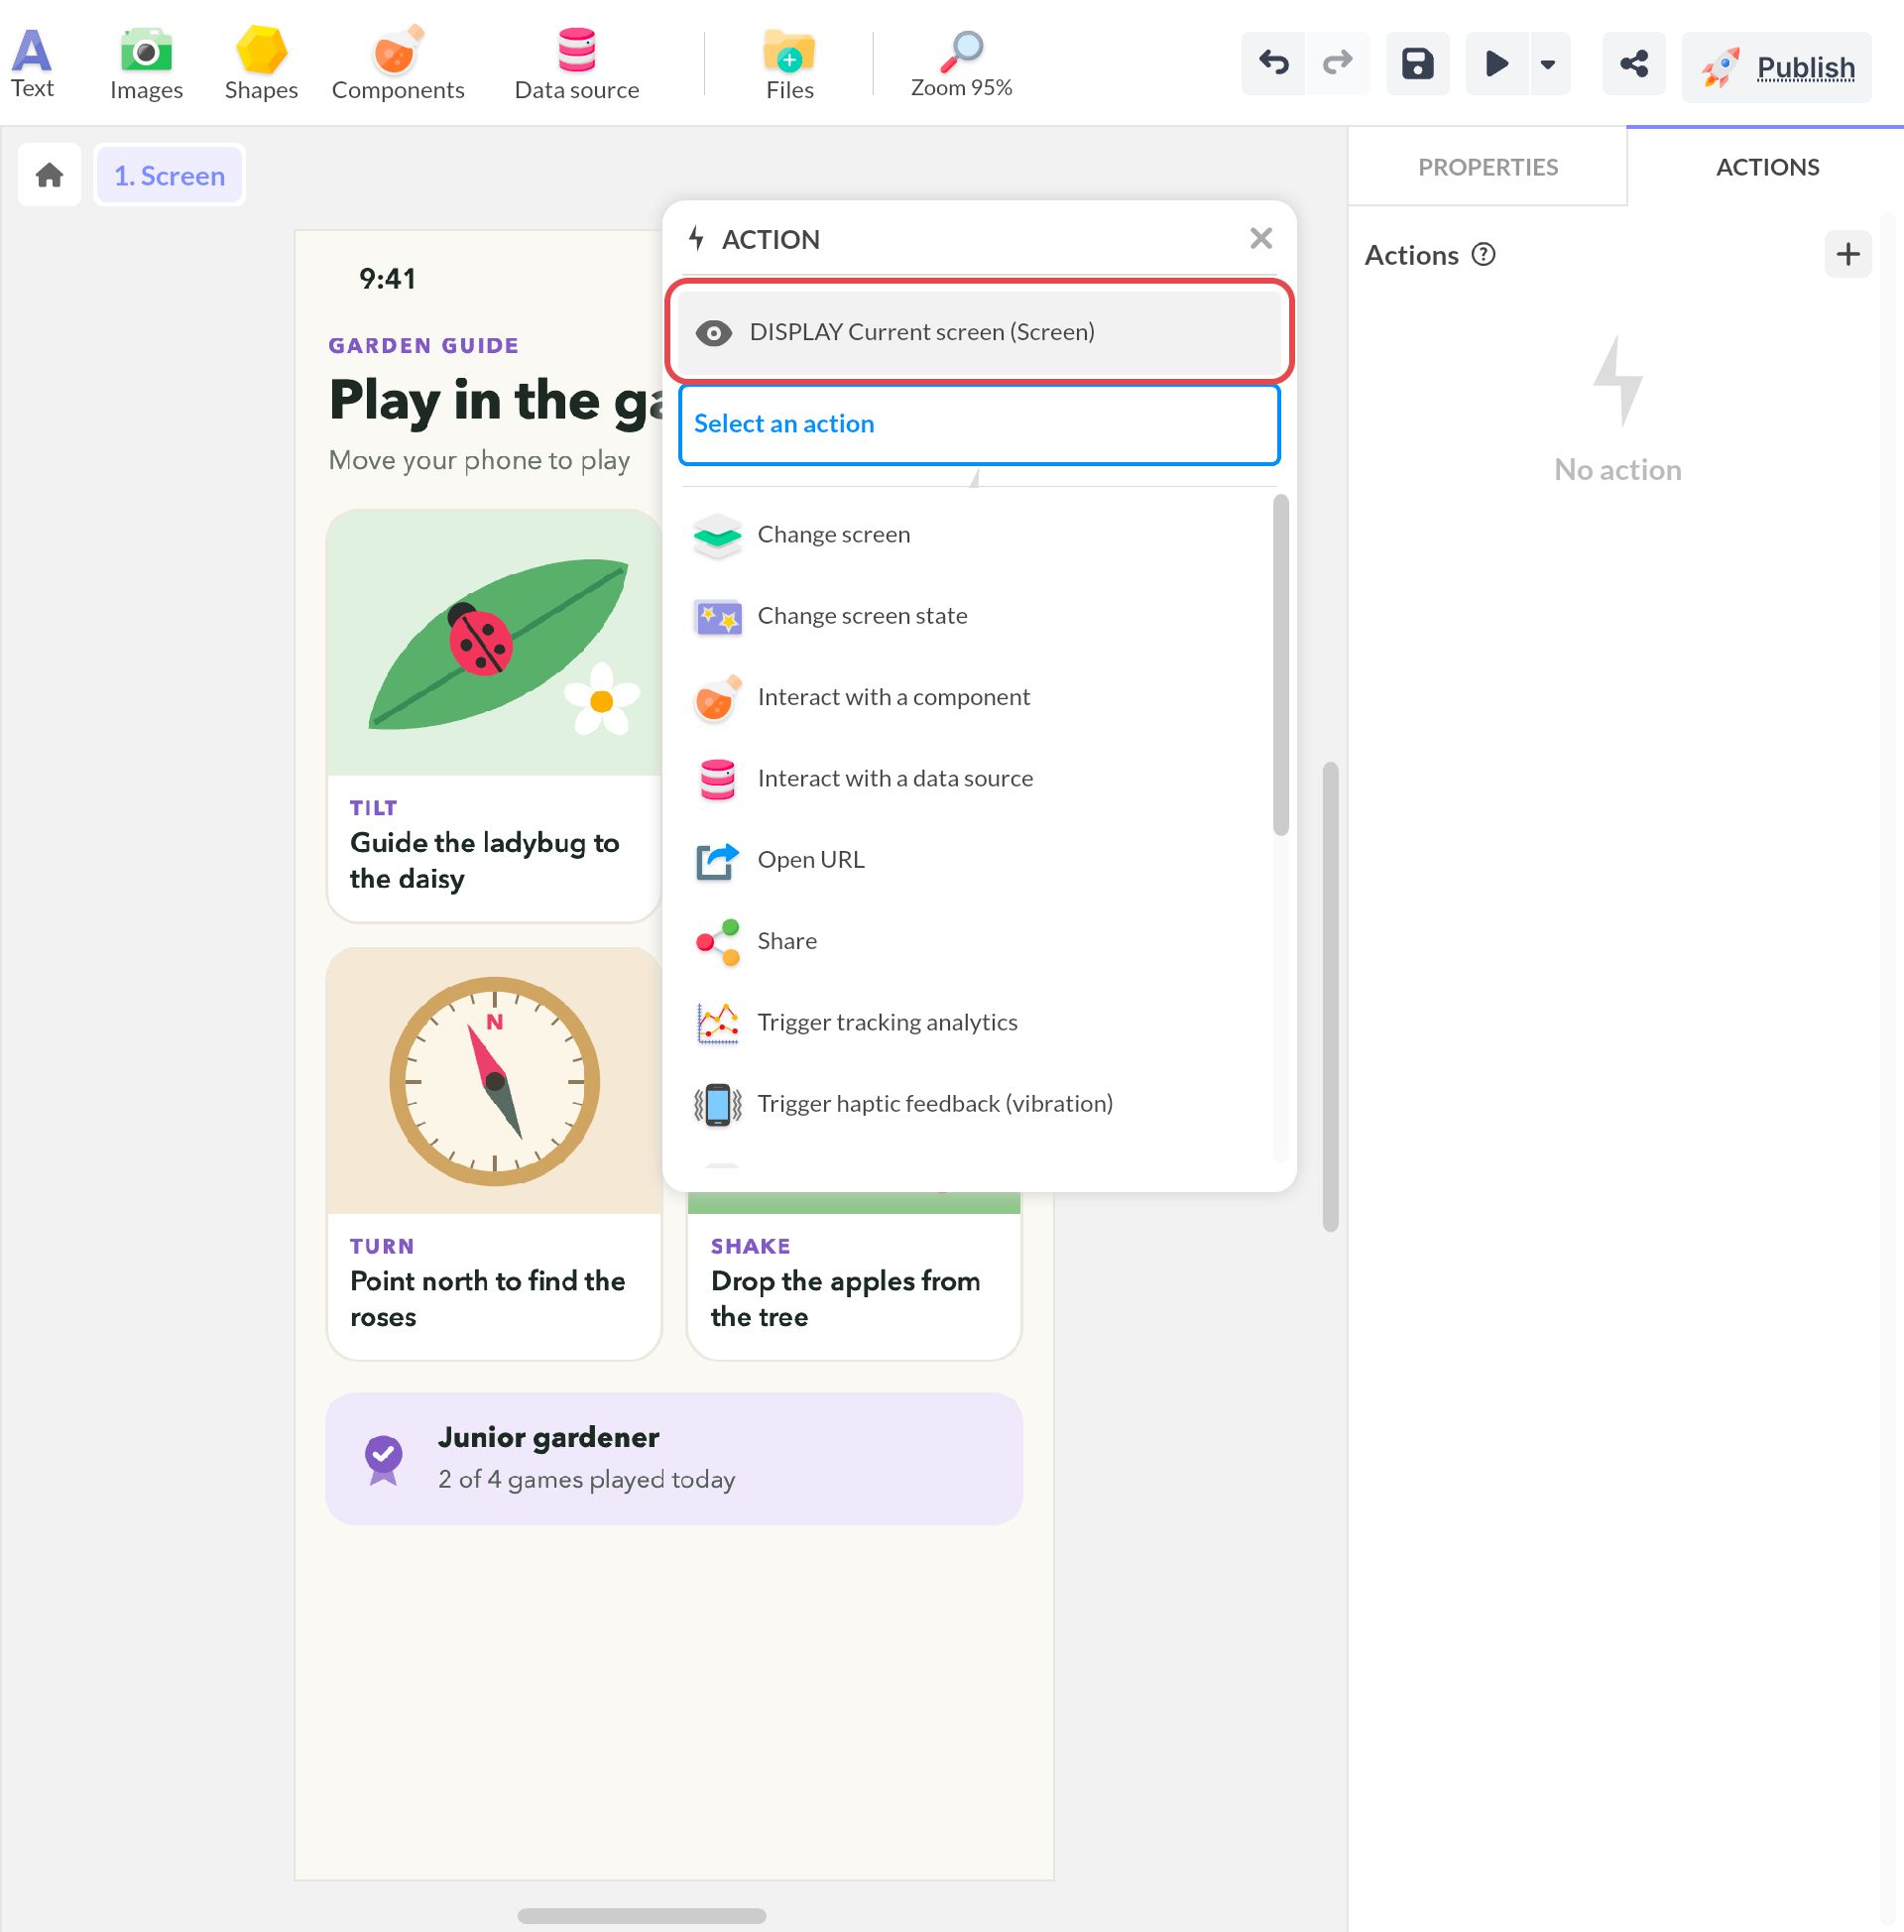The height and width of the screenshot is (1932, 1904).
Task: Select the compass image card
Action: 494,1081
